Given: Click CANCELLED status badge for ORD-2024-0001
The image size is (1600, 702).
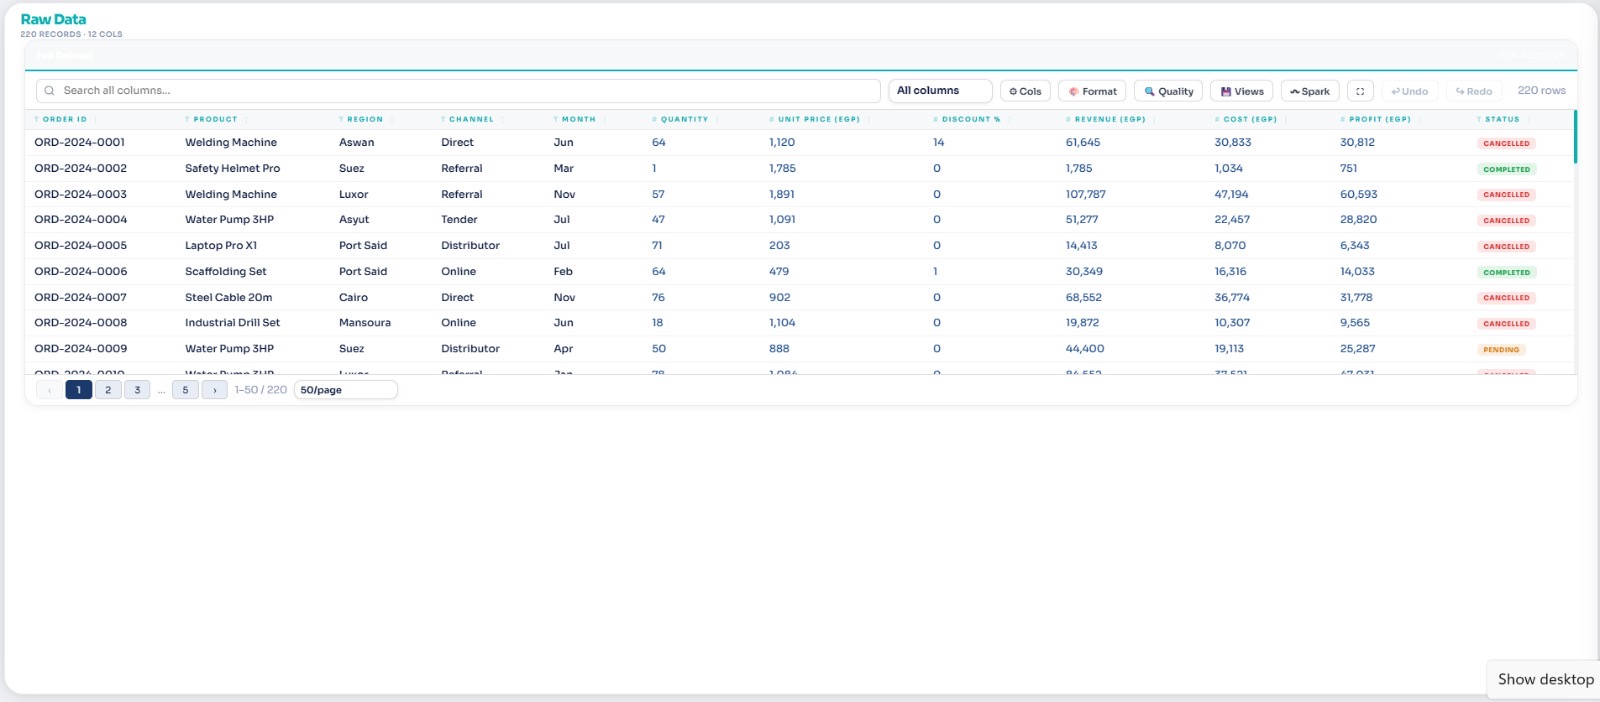Looking at the screenshot, I should (1506, 144).
